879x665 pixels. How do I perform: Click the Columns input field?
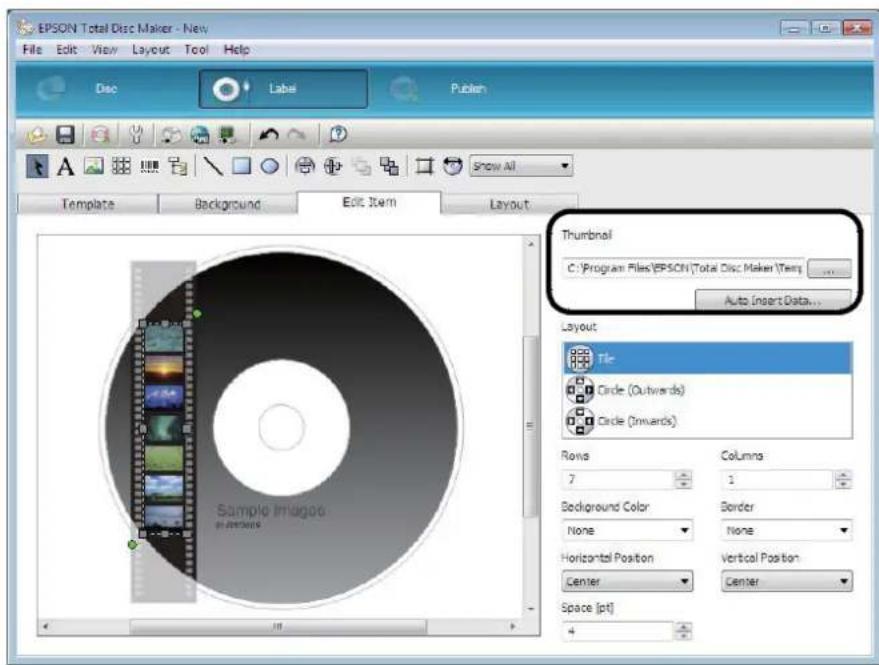tap(778, 479)
